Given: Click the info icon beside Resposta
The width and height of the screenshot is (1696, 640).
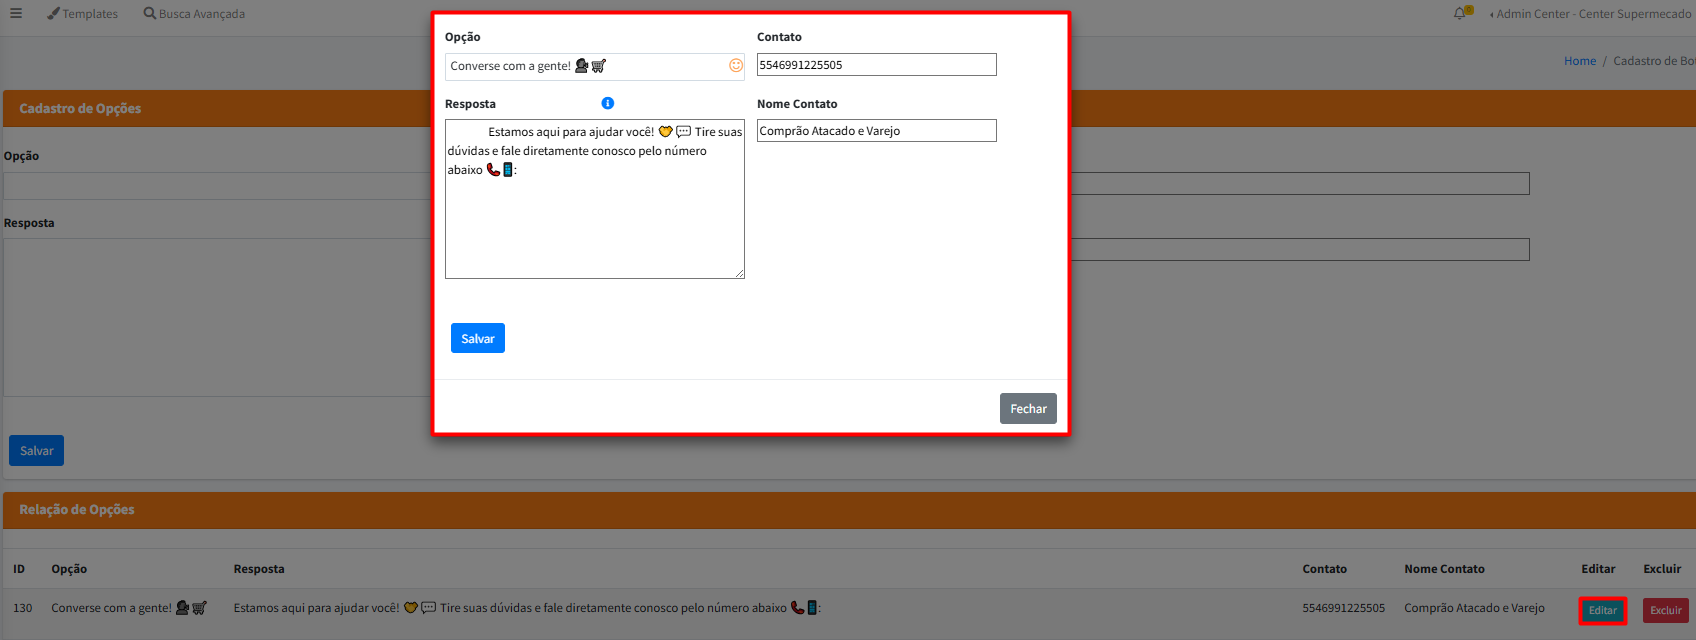Looking at the screenshot, I should (607, 104).
